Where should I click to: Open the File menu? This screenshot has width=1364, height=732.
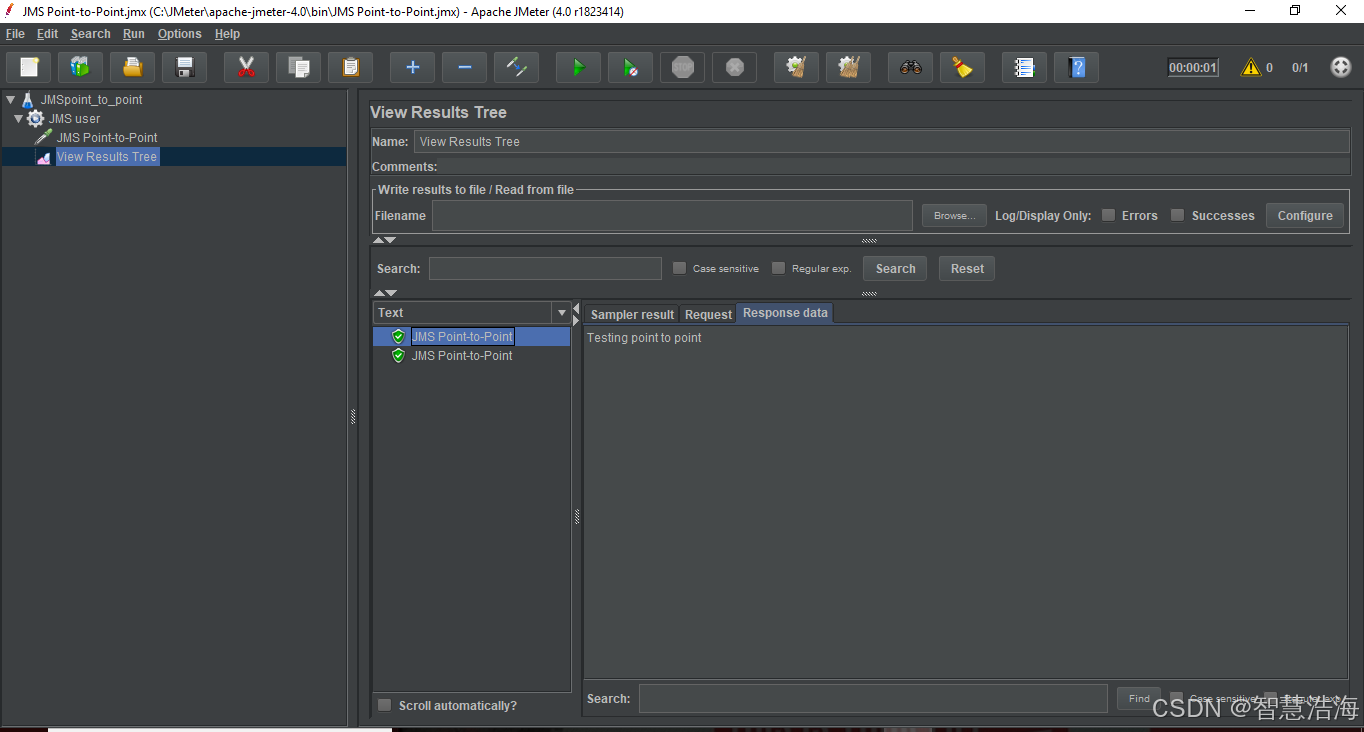point(15,34)
